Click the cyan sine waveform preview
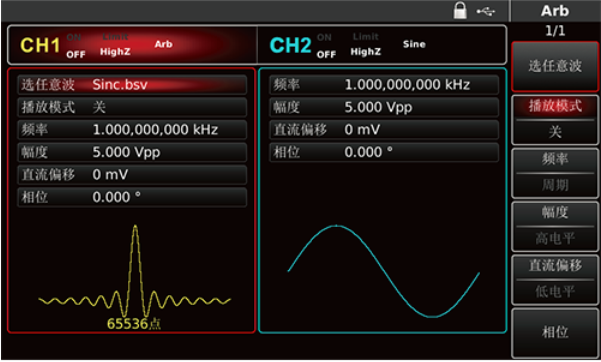 383,271
